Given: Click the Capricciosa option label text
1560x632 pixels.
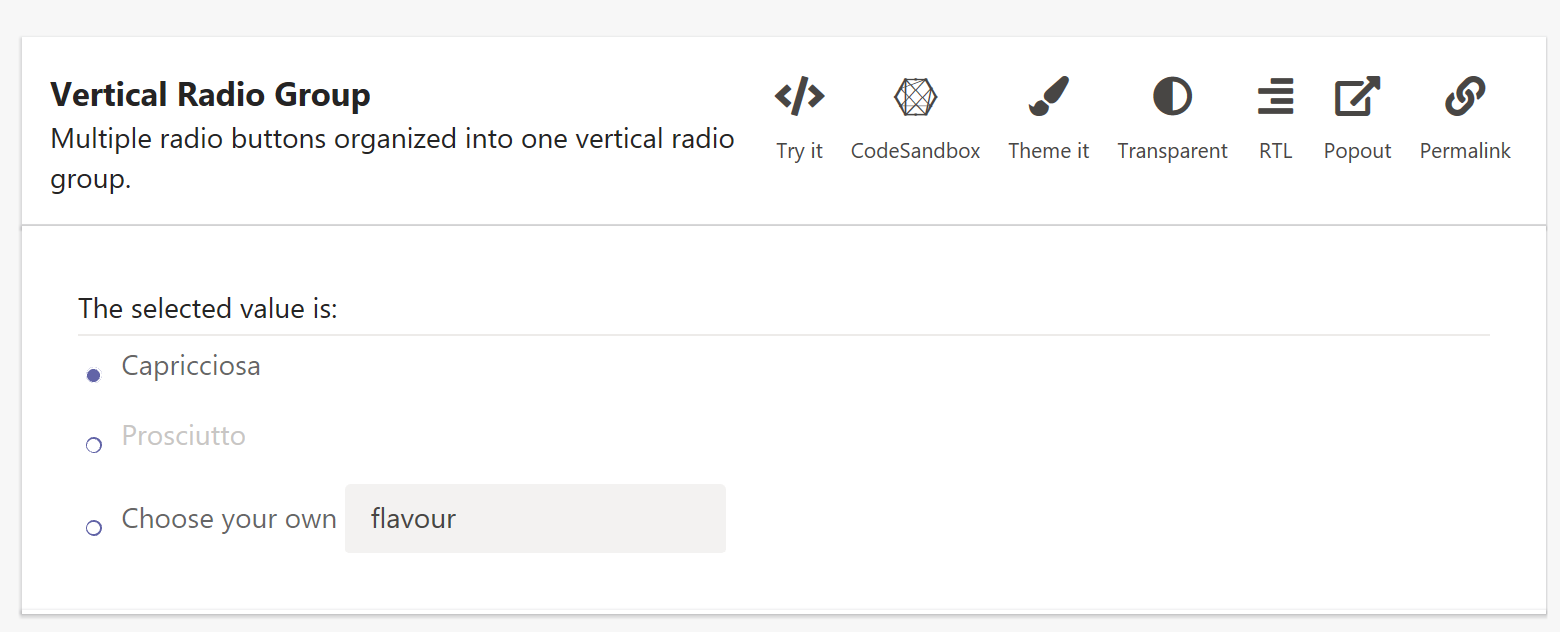Looking at the screenshot, I should pos(191,366).
